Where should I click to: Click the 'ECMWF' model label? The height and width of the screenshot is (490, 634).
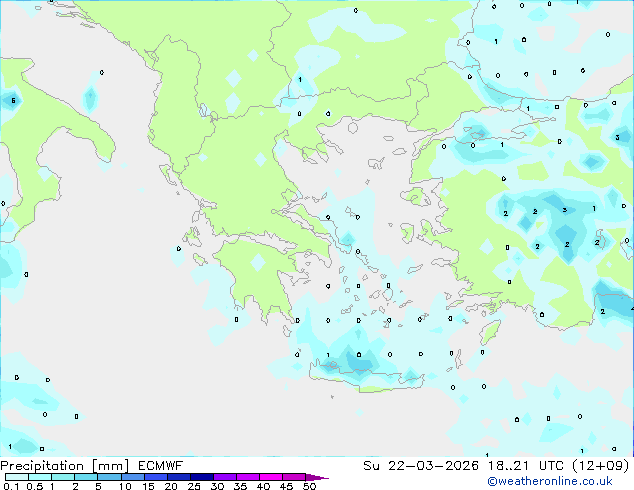161,466
